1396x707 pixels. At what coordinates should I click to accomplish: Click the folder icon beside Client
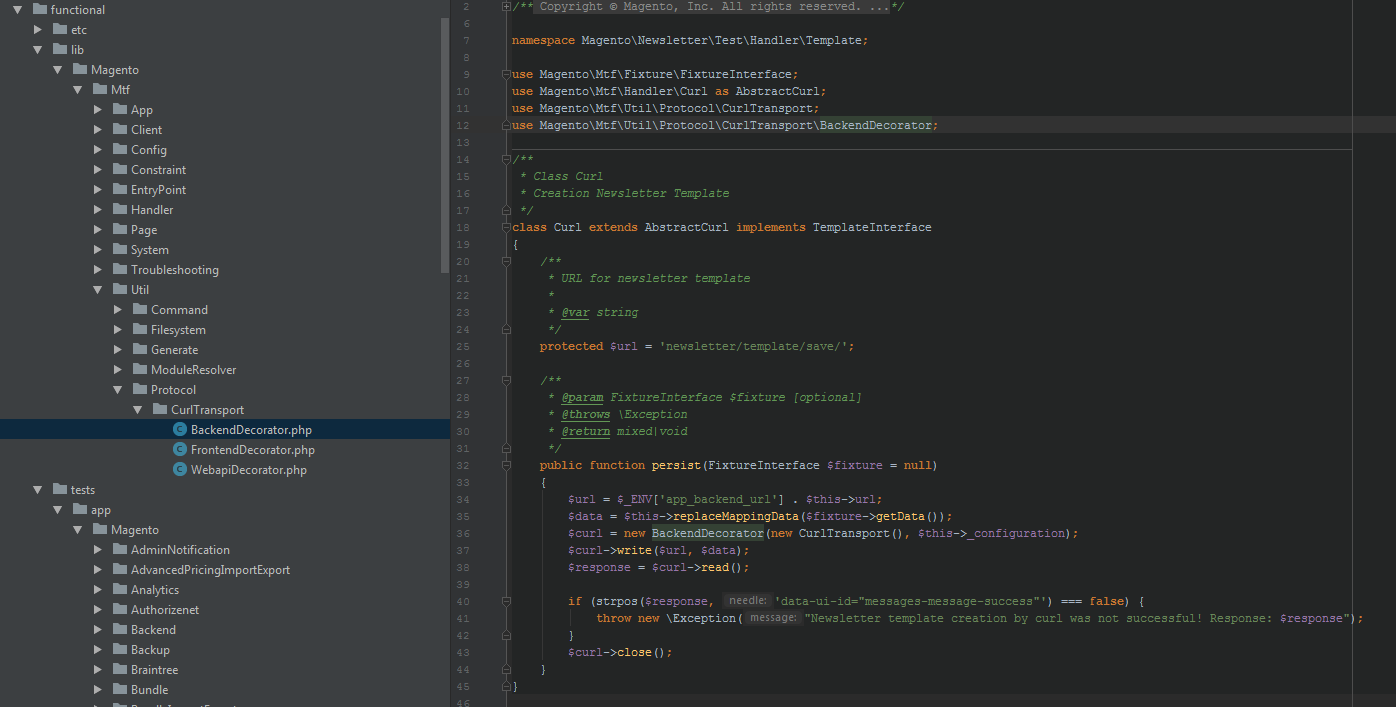(x=119, y=130)
